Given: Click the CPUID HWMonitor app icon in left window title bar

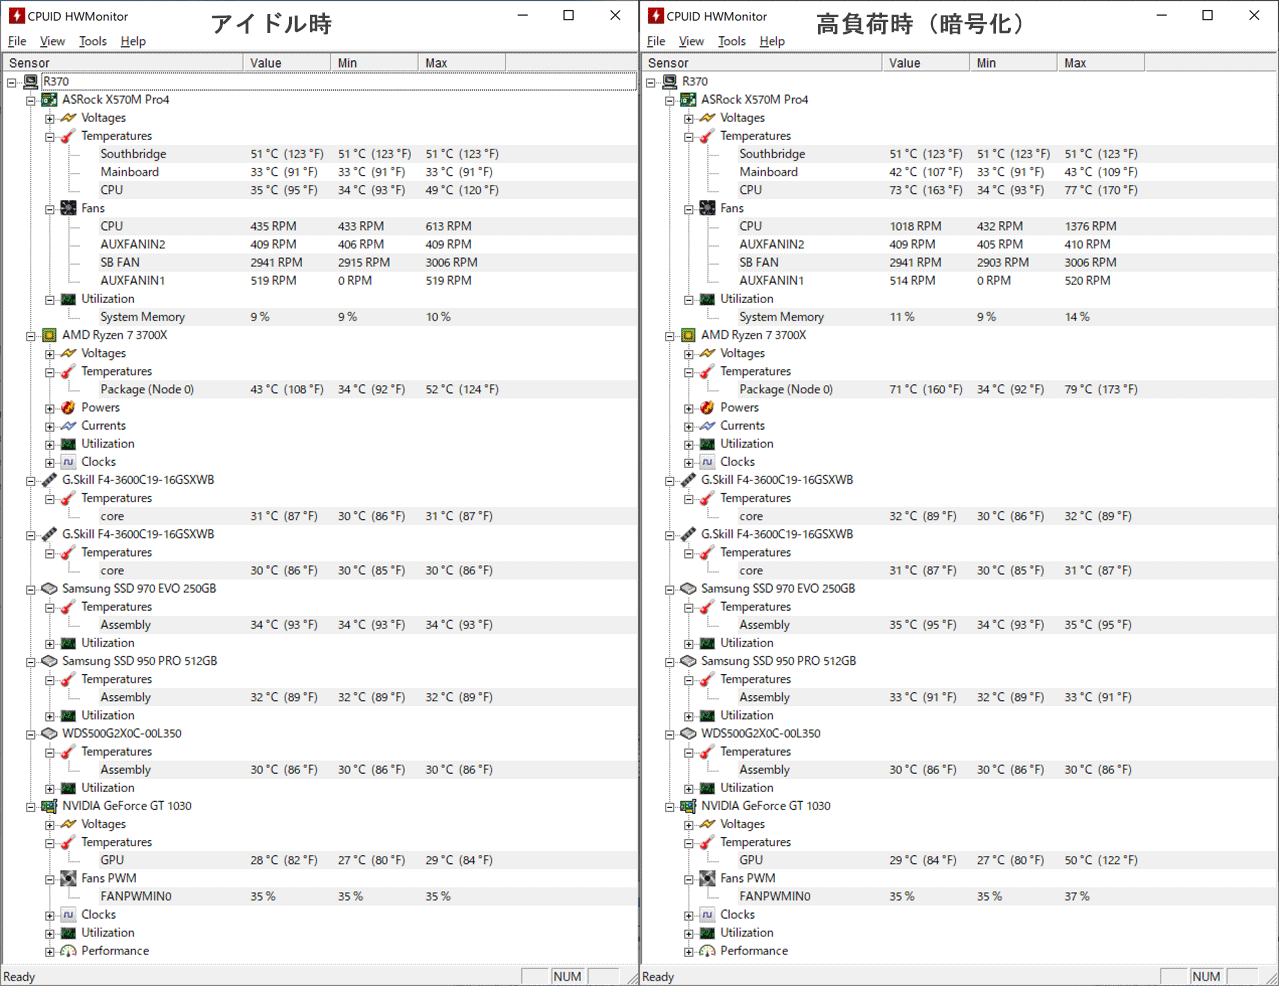Looking at the screenshot, I should click(x=16, y=16).
